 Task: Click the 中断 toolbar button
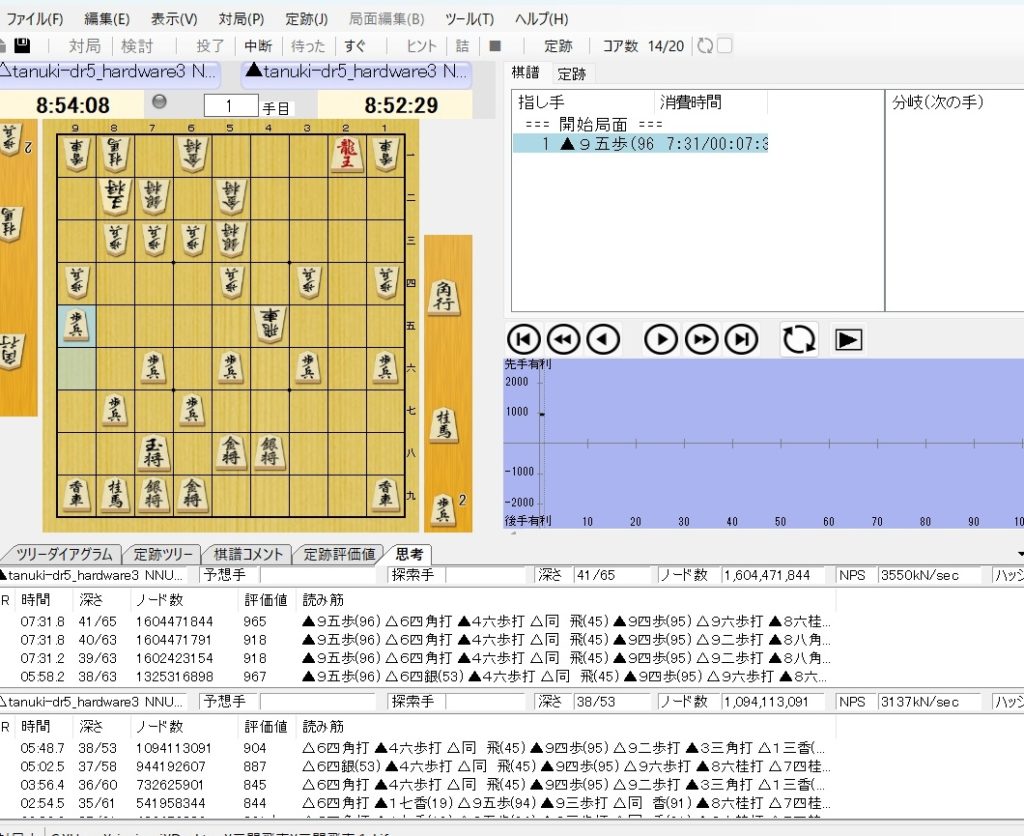point(257,46)
